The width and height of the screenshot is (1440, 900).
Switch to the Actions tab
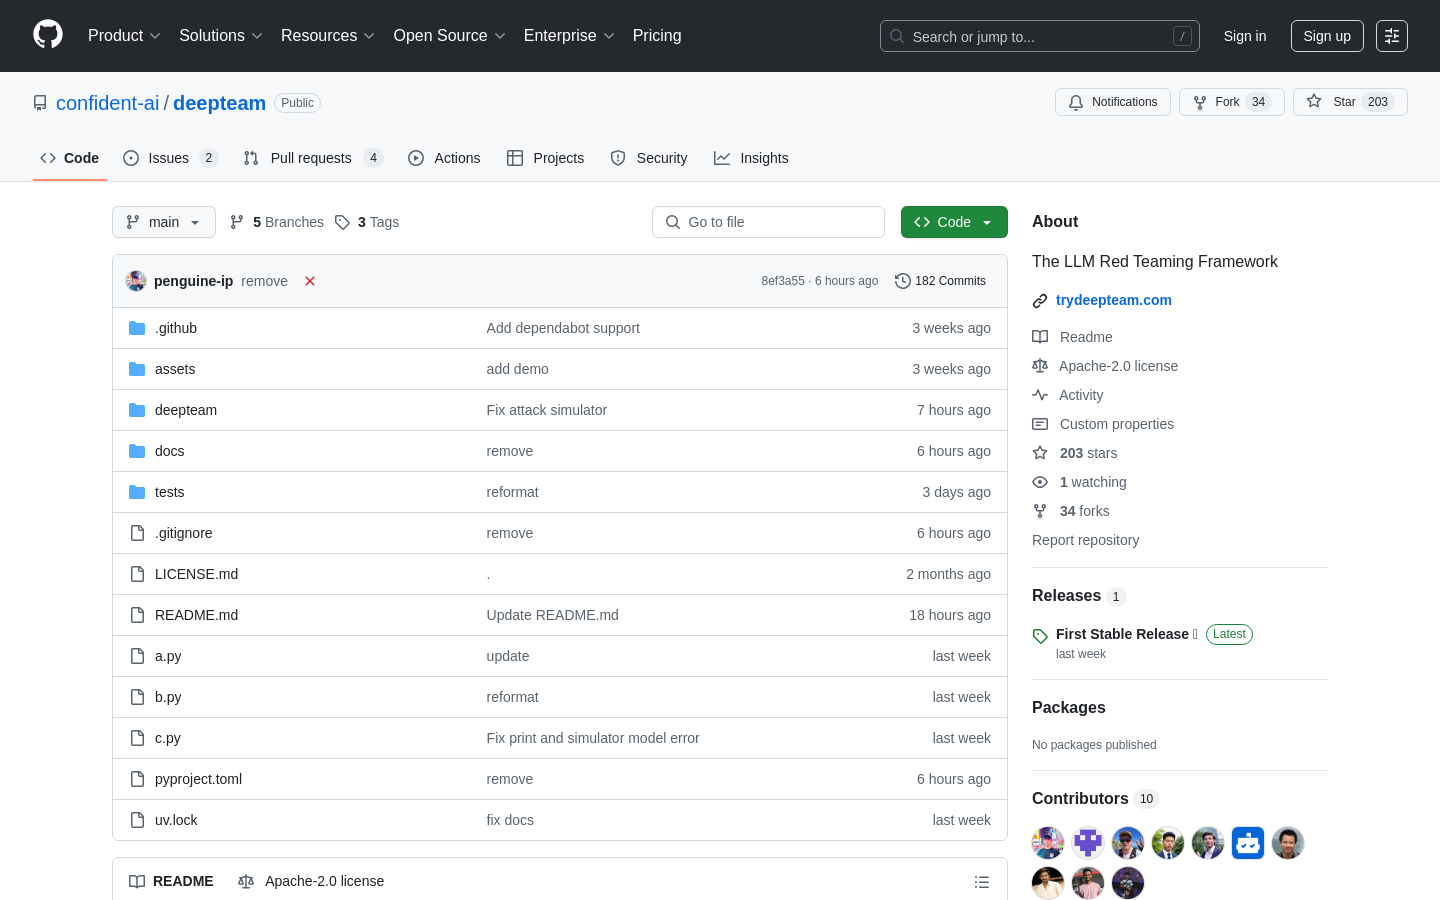pos(444,158)
